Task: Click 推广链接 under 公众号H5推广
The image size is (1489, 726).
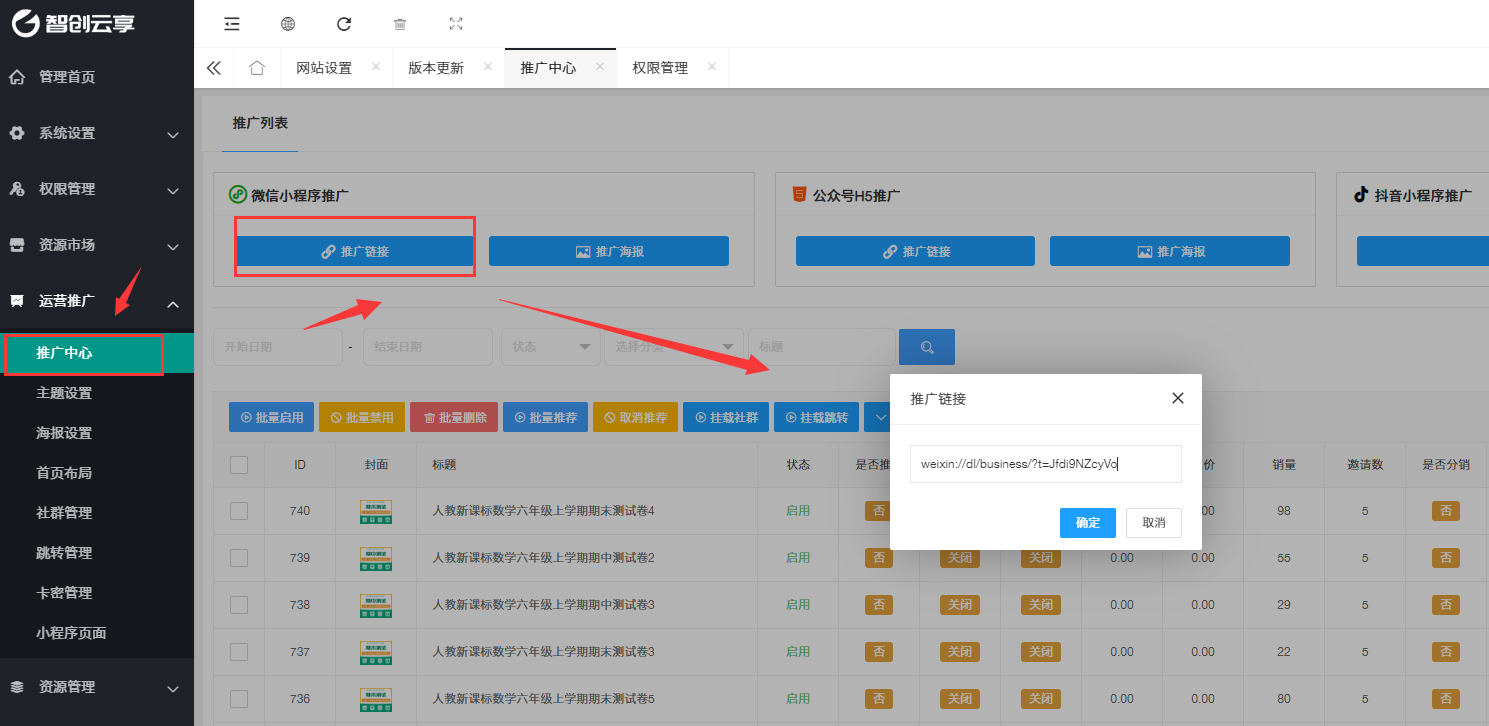Action: [x=916, y=251]
